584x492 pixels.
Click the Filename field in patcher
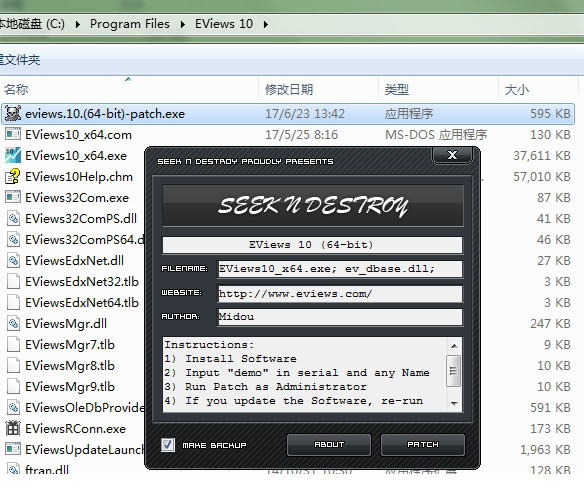tap(339, 269)
